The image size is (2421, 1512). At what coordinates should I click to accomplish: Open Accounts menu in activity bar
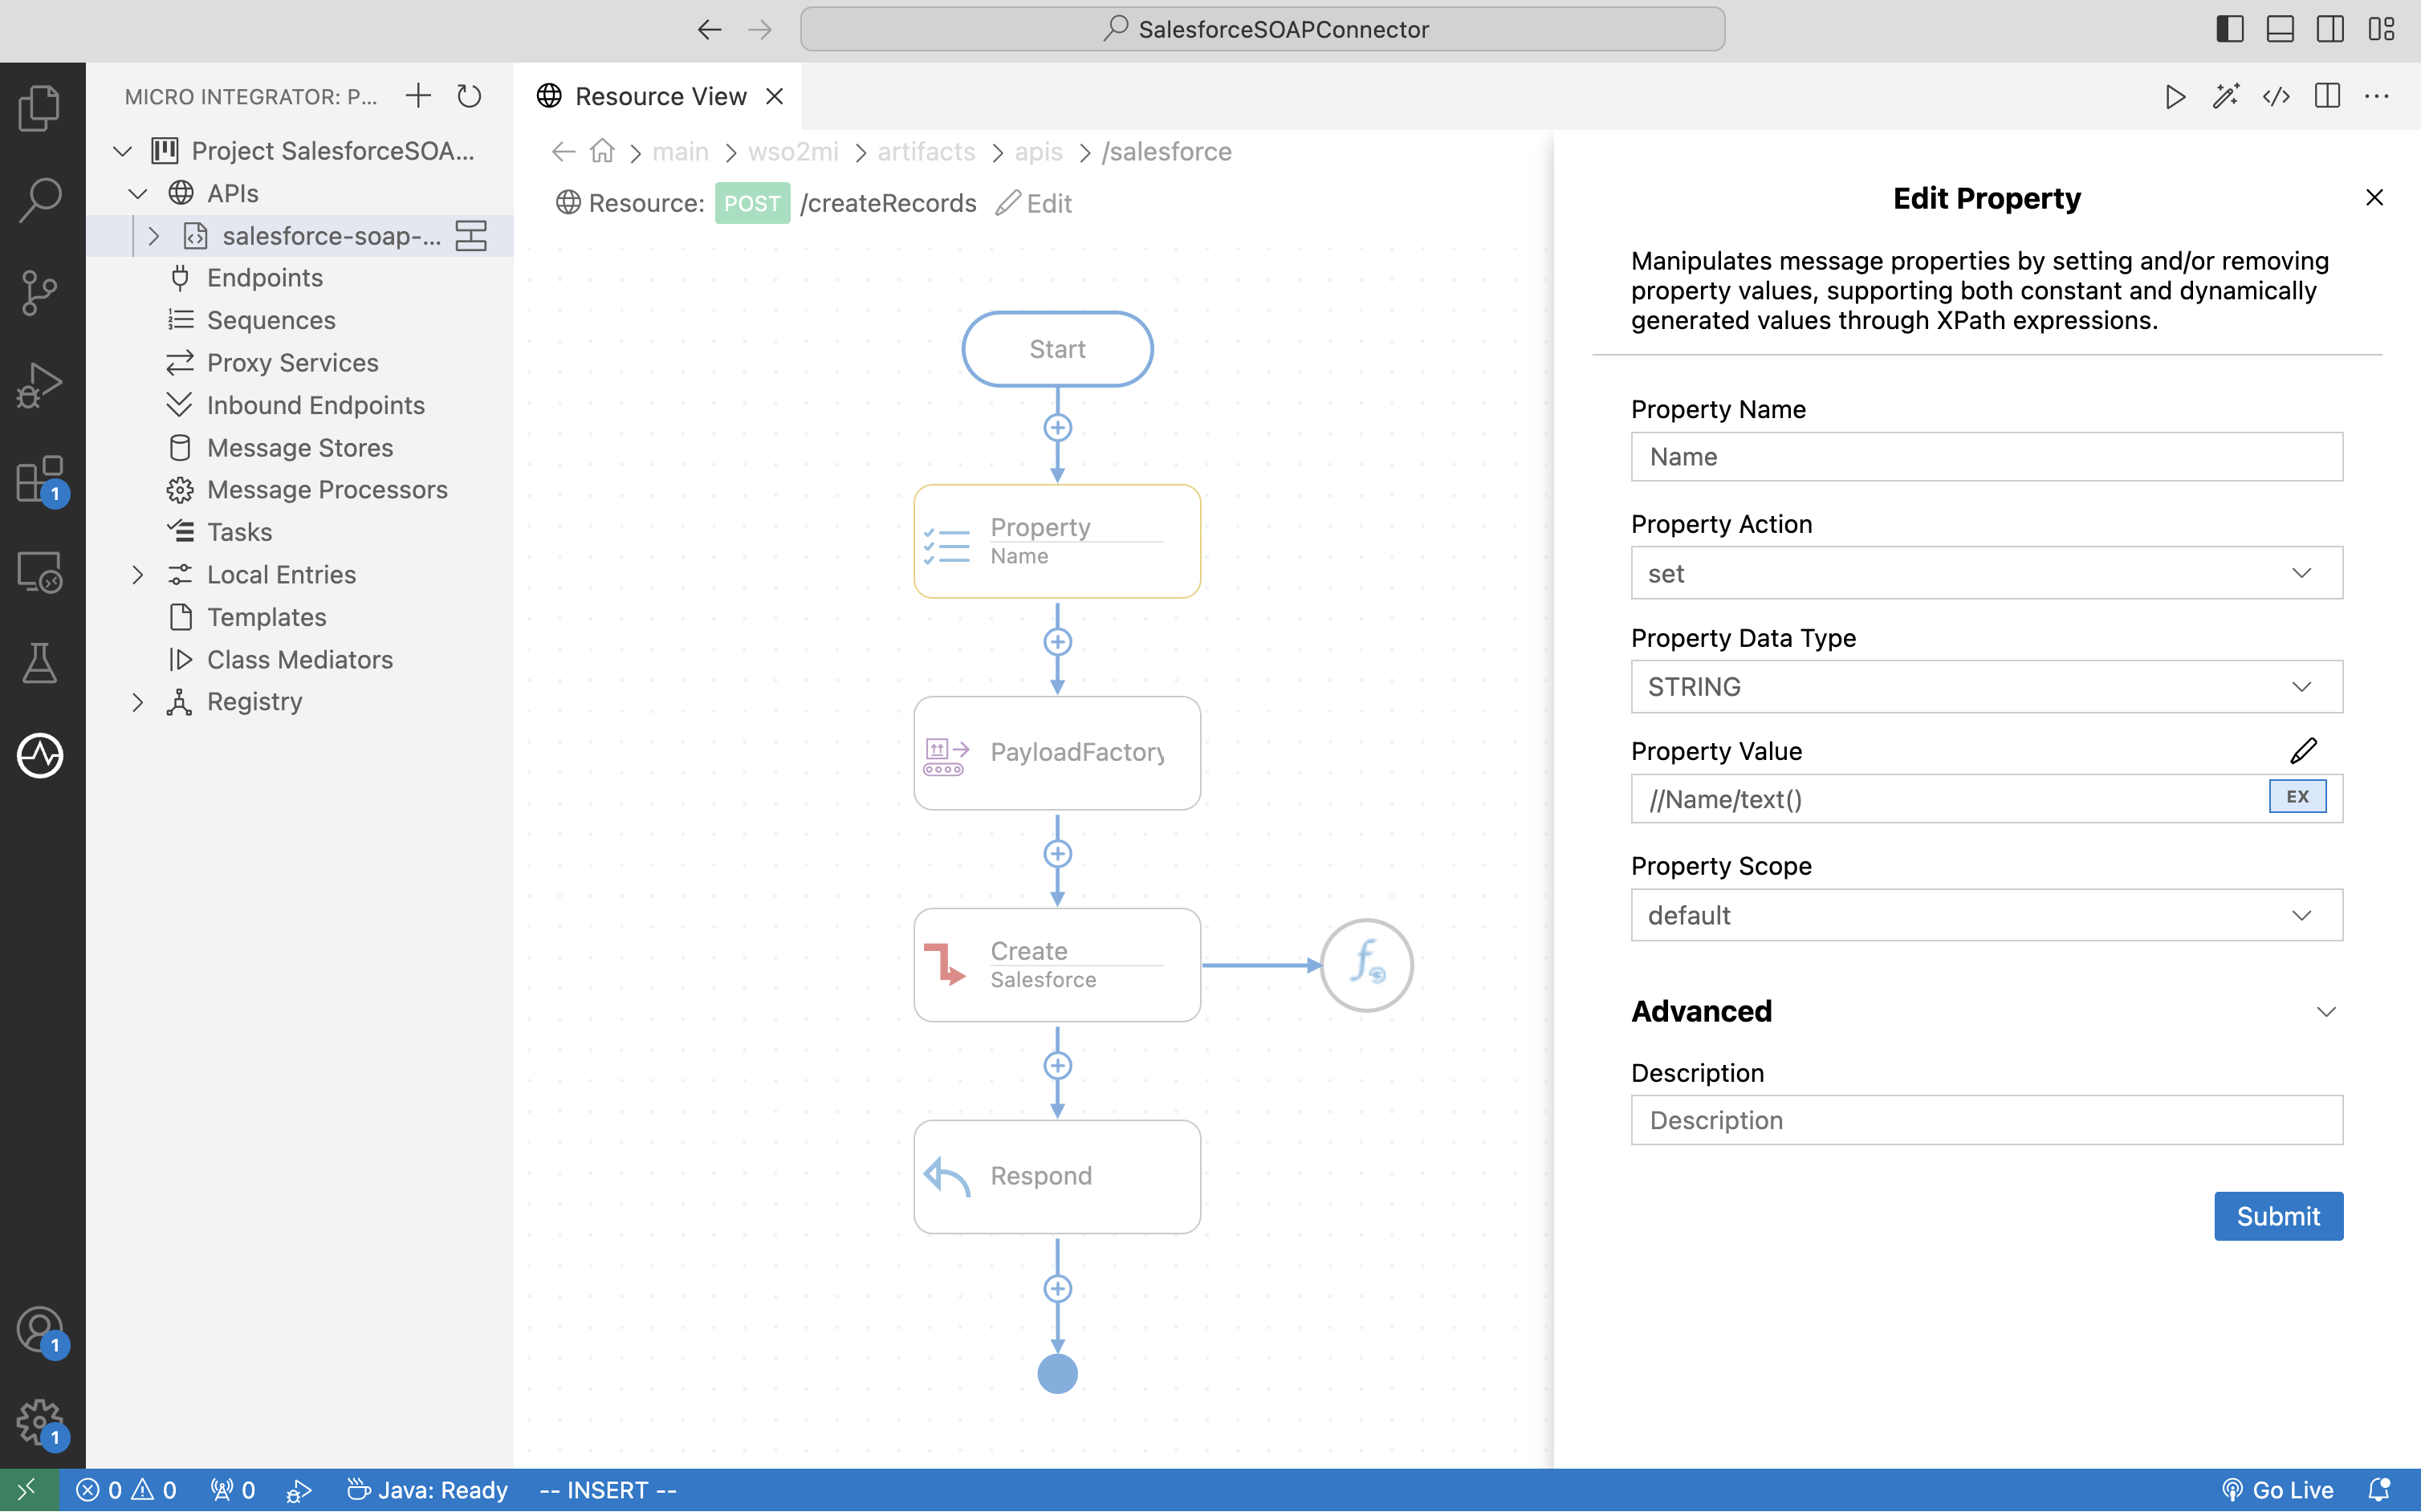pos(40,1331)
